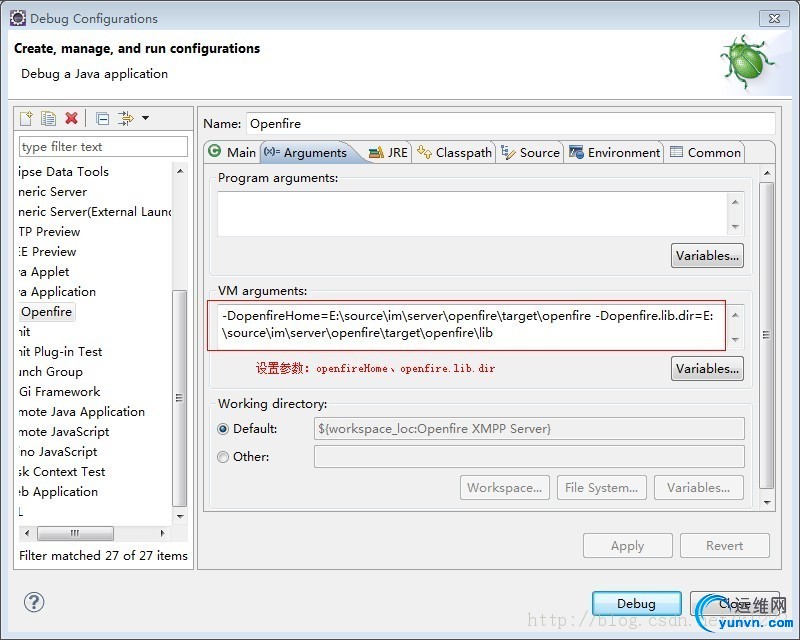Click 'Filter matched 27 of 27 items' text
This screenshot has width=800, height=640.
tap(103, 556)
